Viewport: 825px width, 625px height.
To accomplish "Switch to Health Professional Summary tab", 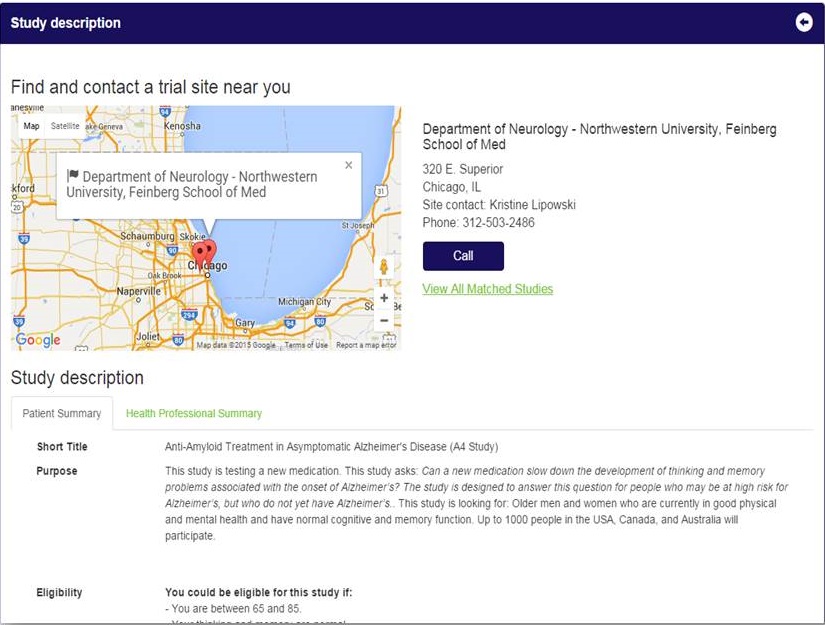I will pos(194,413).
